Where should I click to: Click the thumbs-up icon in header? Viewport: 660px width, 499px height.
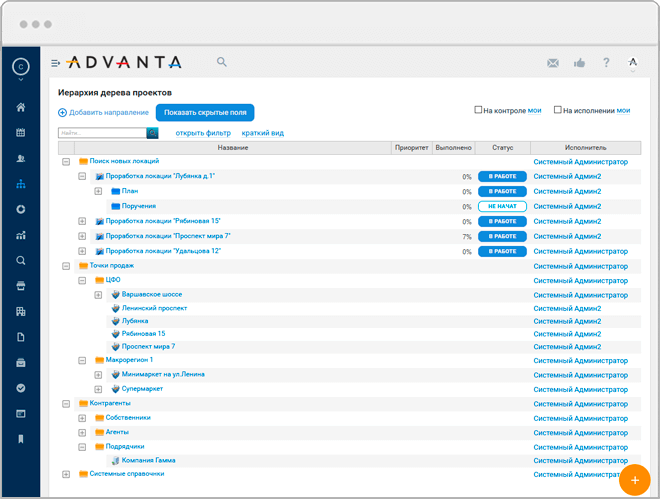point(580,63)
